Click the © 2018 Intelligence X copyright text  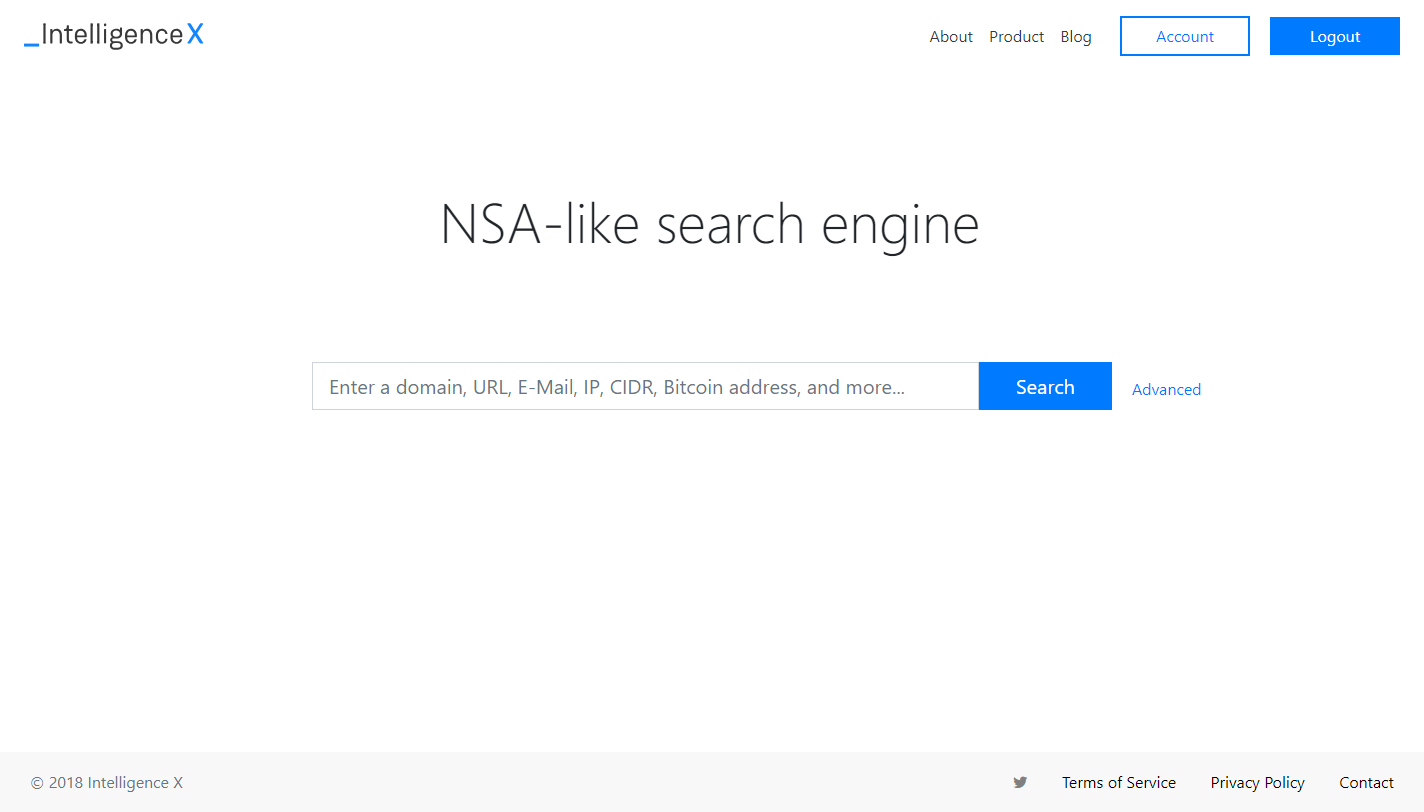(107, 783)
